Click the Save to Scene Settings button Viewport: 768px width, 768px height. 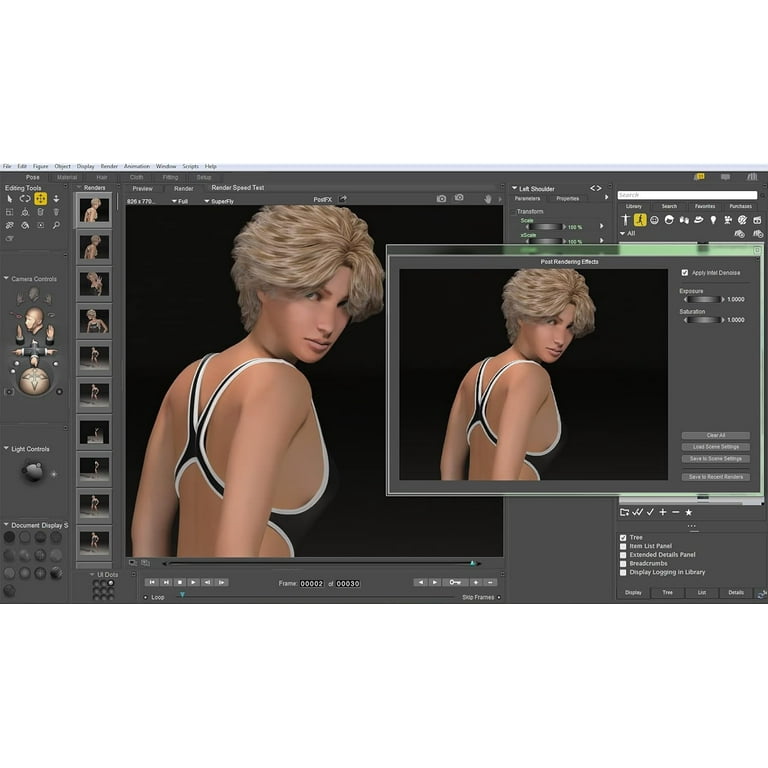click(715, 459)
